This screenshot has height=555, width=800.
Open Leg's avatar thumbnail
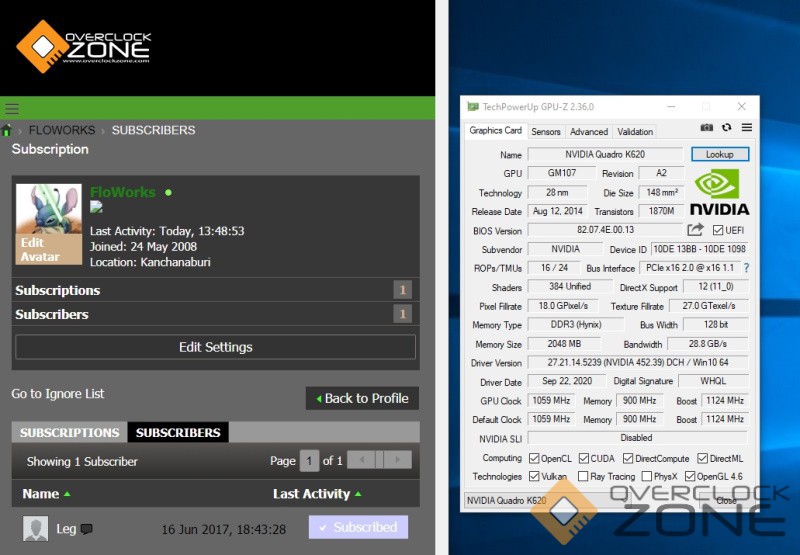click(36, 528)
